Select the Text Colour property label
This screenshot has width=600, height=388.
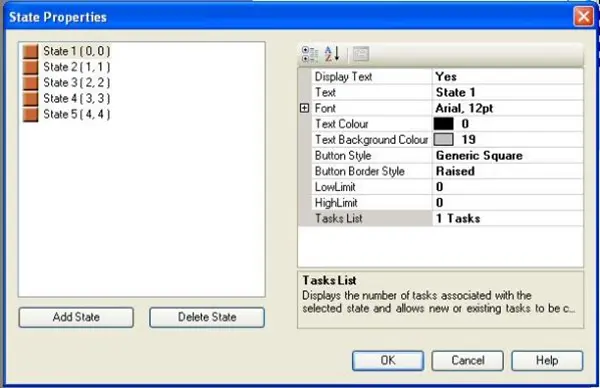tap(372, 124)
